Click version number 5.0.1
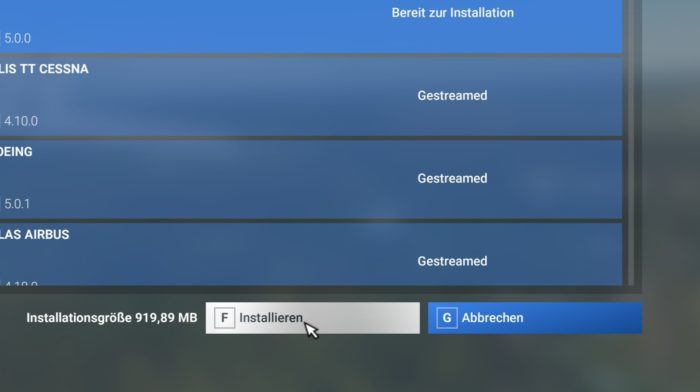This screenshot has height=392, width=700. click(17, 204)
